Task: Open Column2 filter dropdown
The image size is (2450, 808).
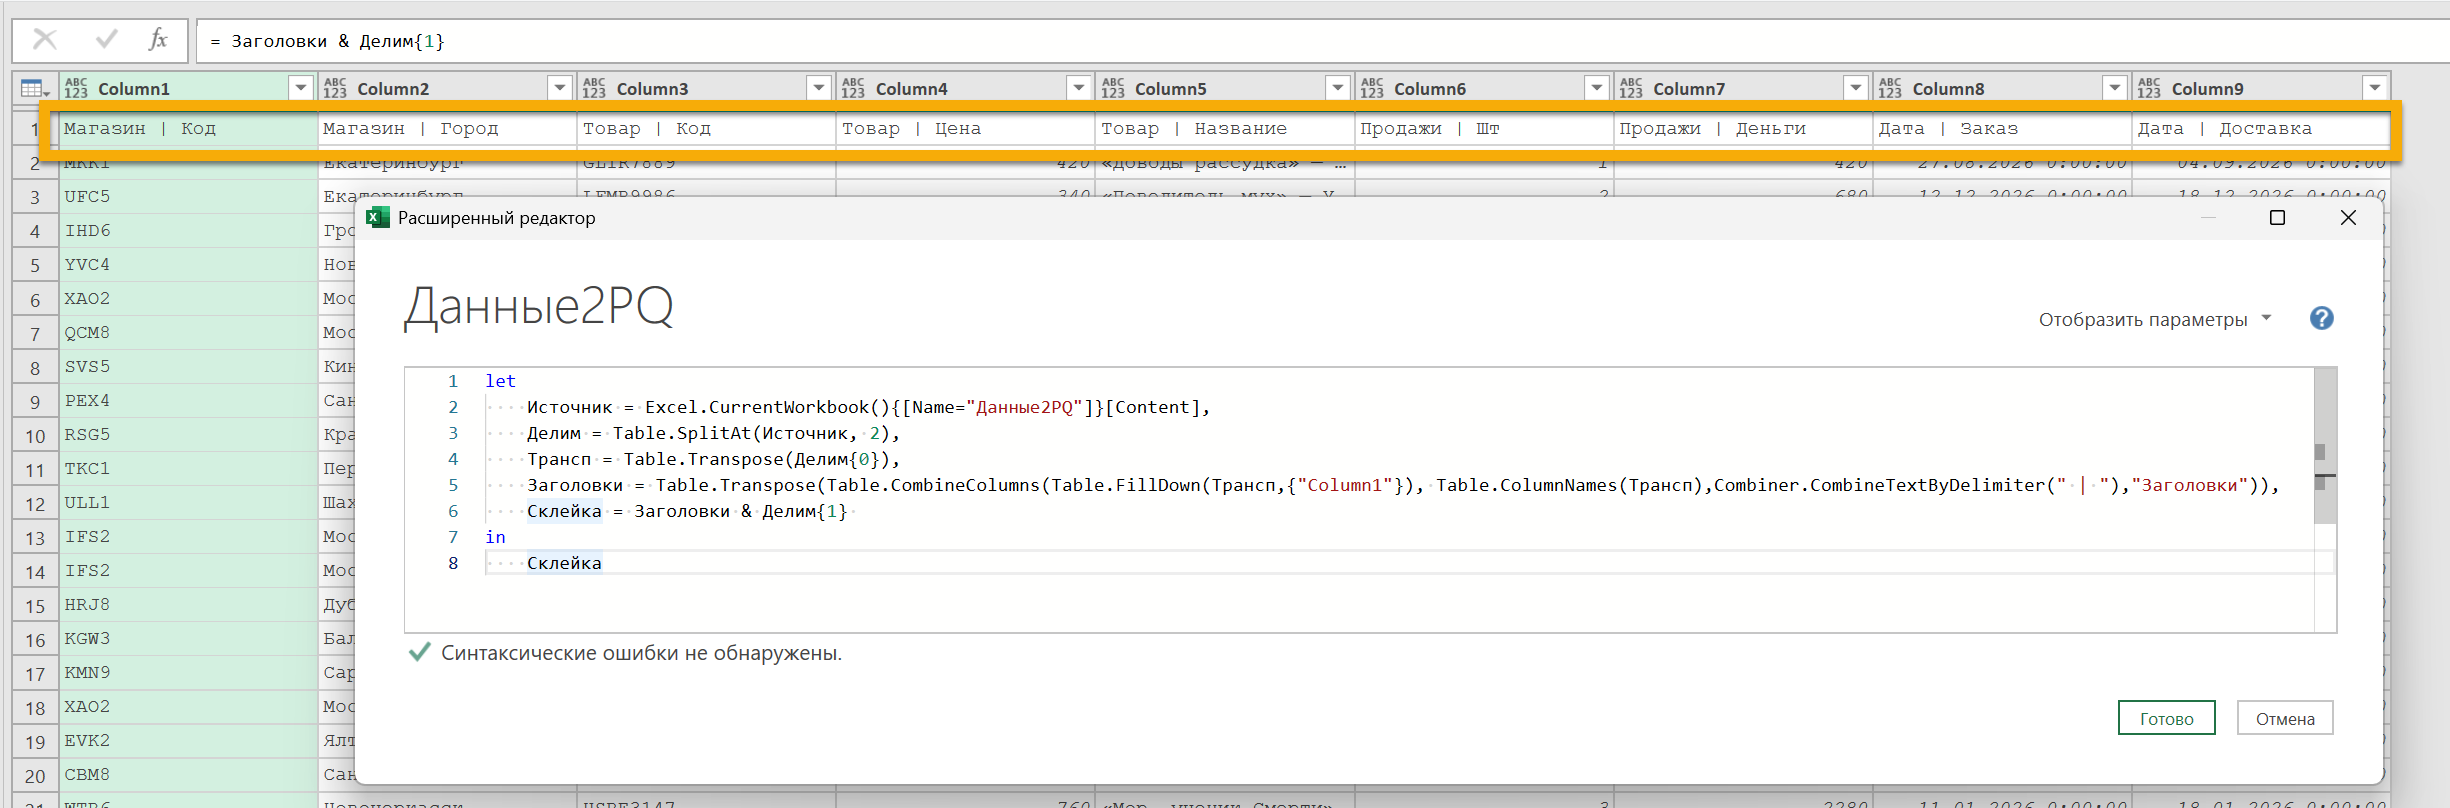Action: pyautogui.click(x=560, y=88)
